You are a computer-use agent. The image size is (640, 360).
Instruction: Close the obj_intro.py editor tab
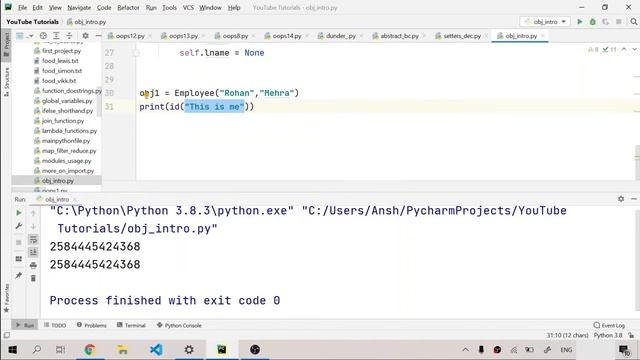[543, 36]
